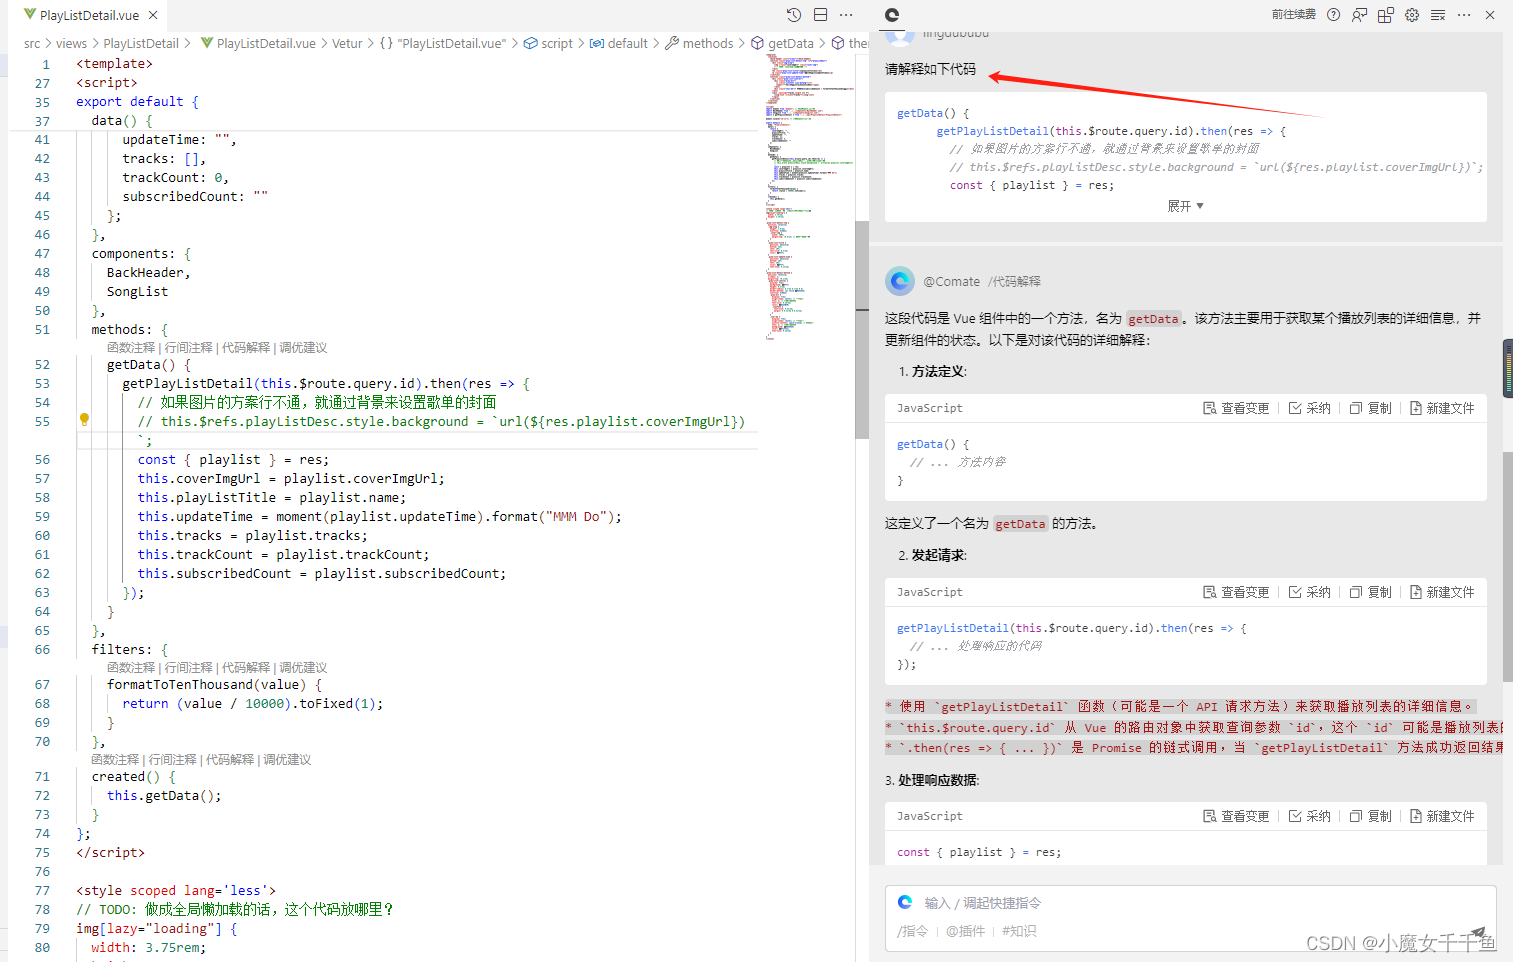Click 新建文件 in getPlayListDetail code block
The height and width of the screenshot is (962, 1513).
[x=1442, y=592]
